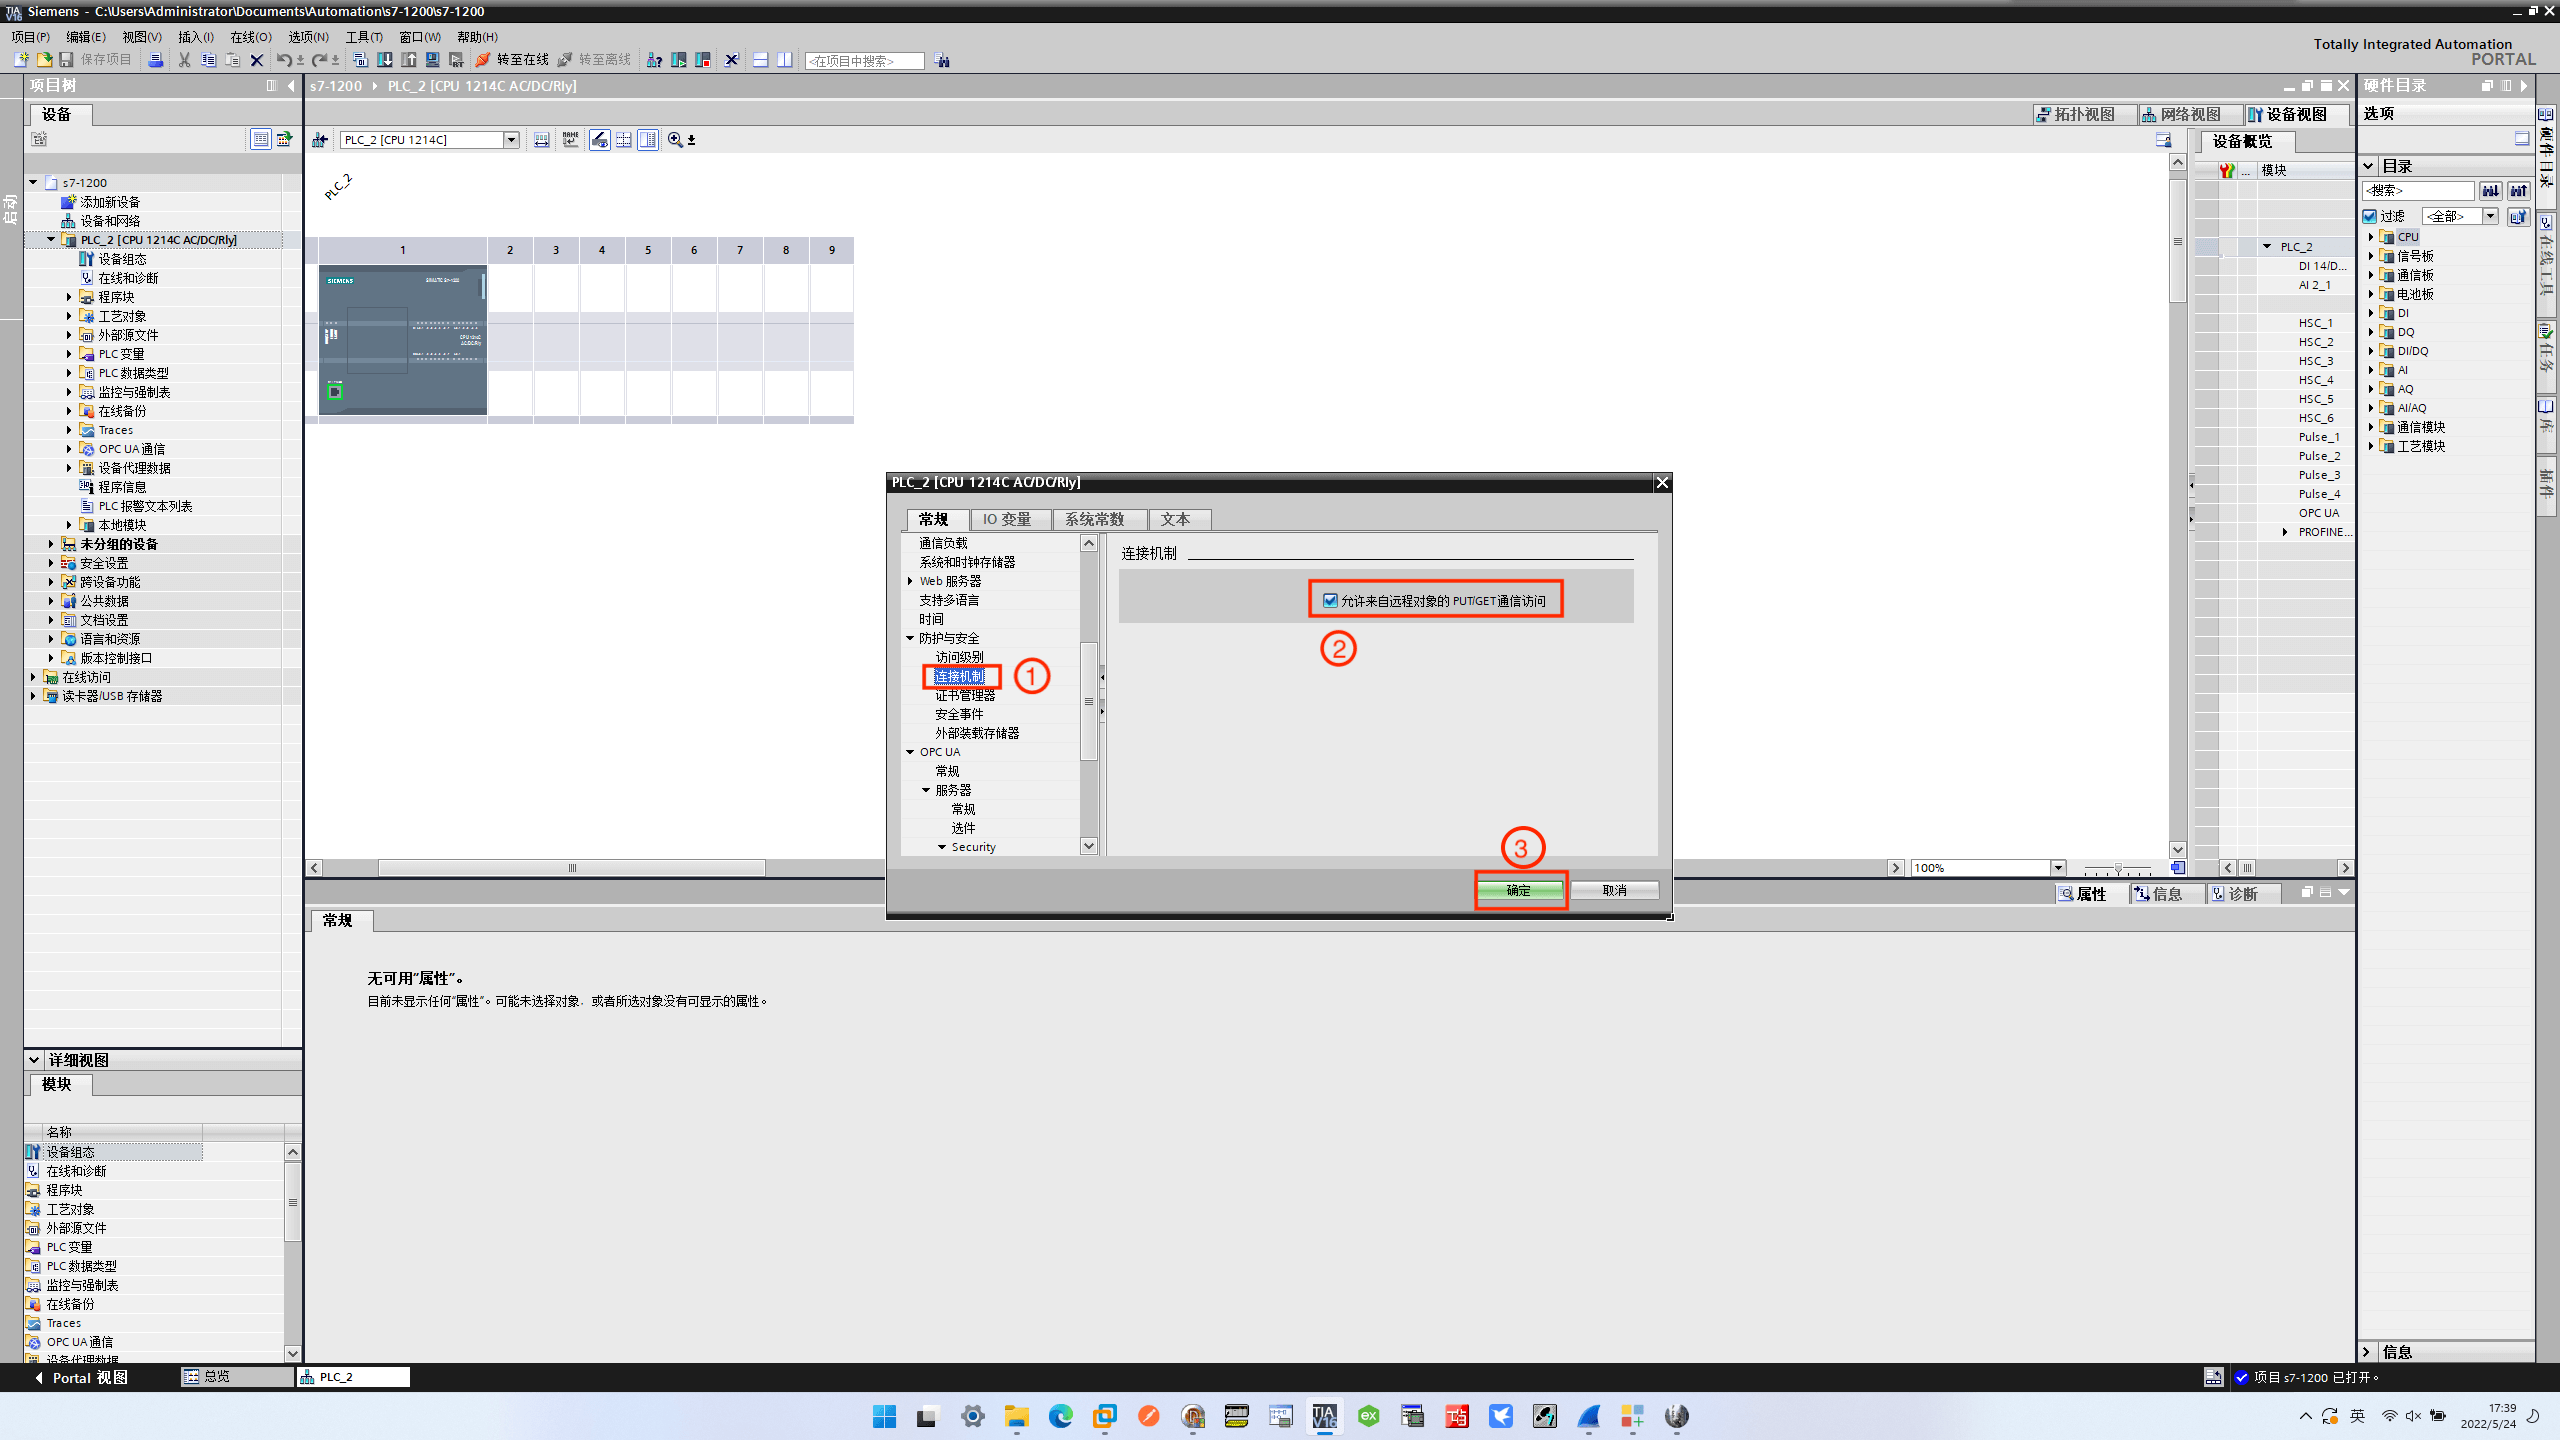
Task: Expand the CPU node in hardware catalog
Action: coord(2370,236)
